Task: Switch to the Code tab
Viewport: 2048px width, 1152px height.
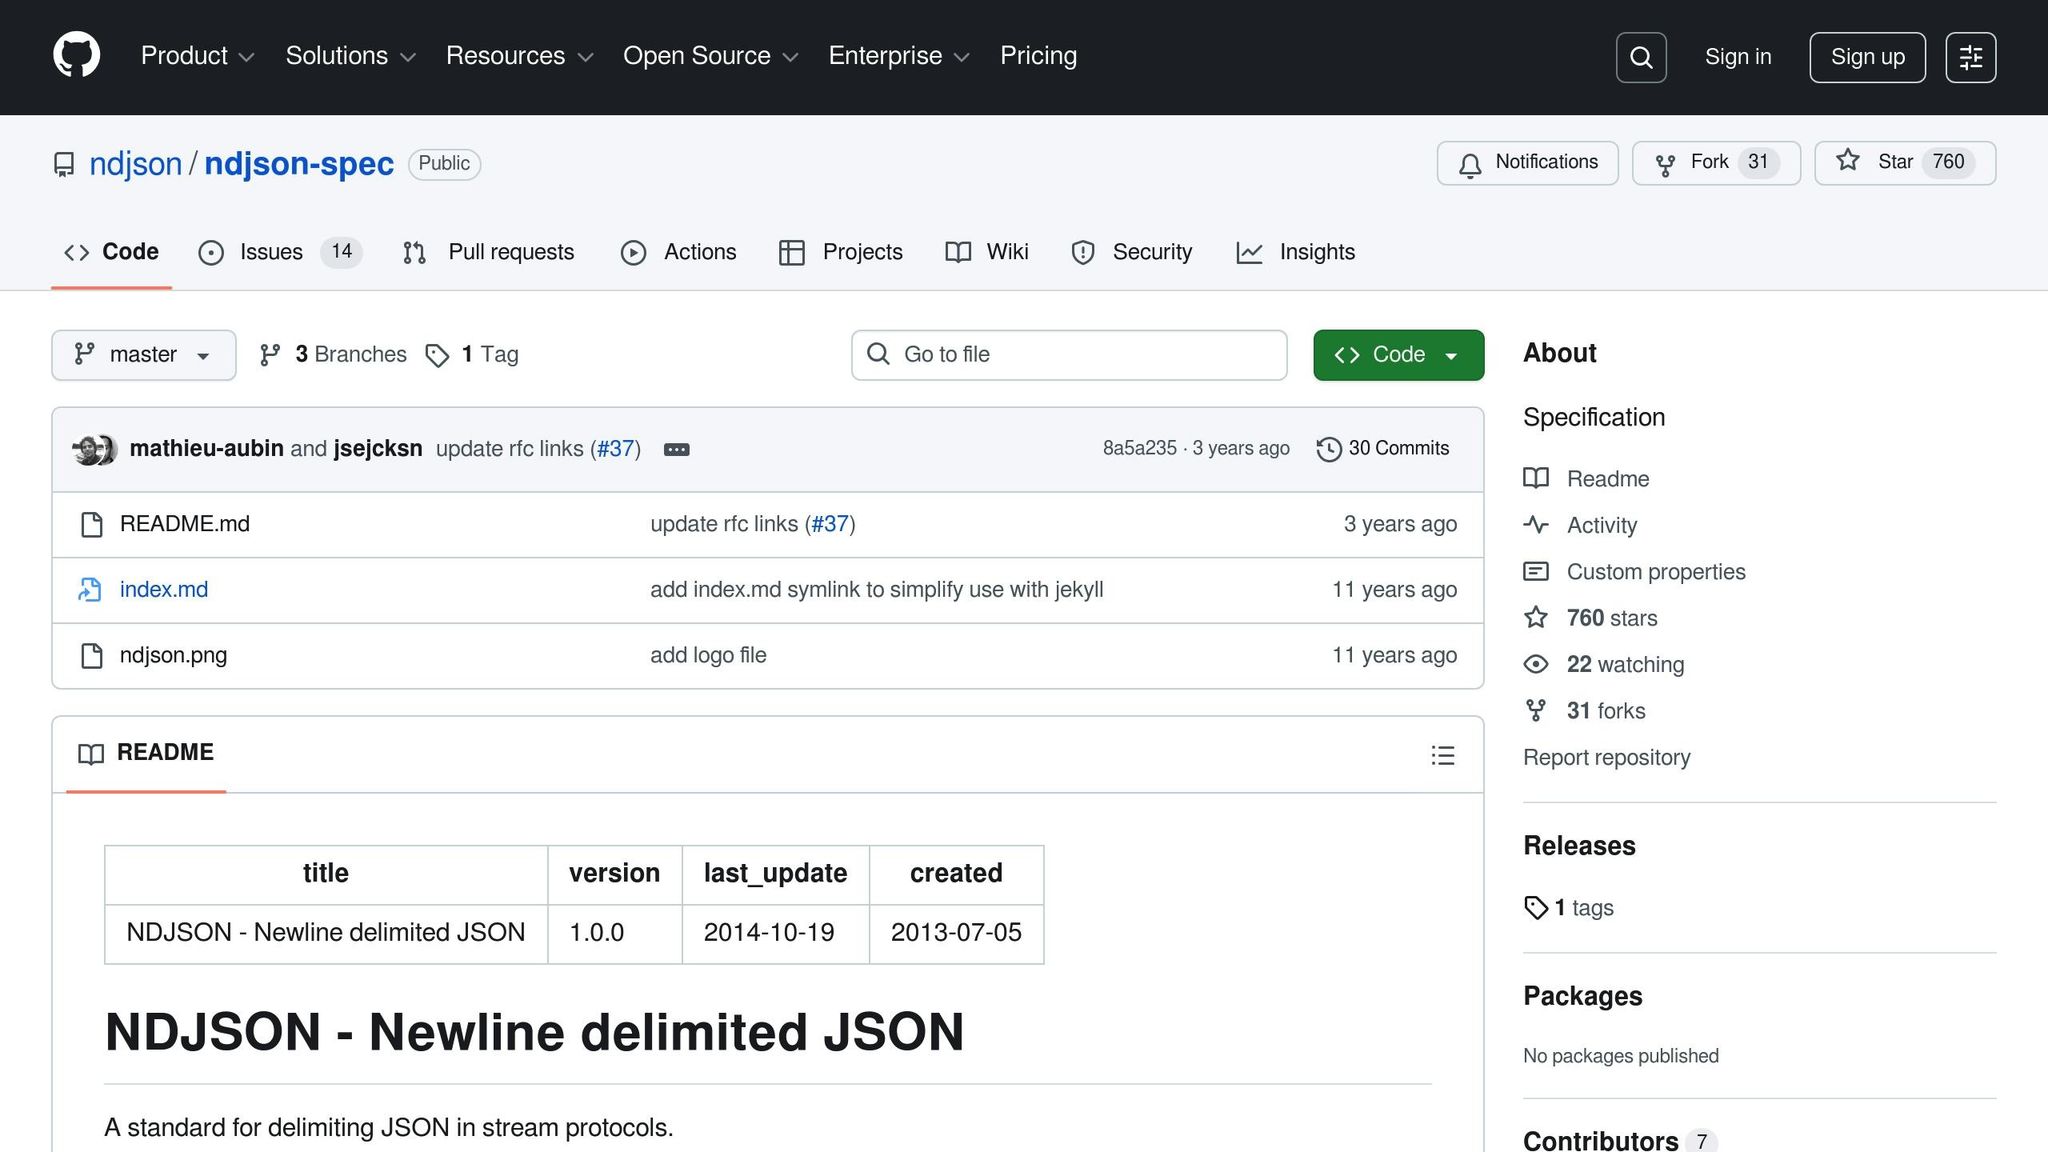Action: [x=111, y=252]
